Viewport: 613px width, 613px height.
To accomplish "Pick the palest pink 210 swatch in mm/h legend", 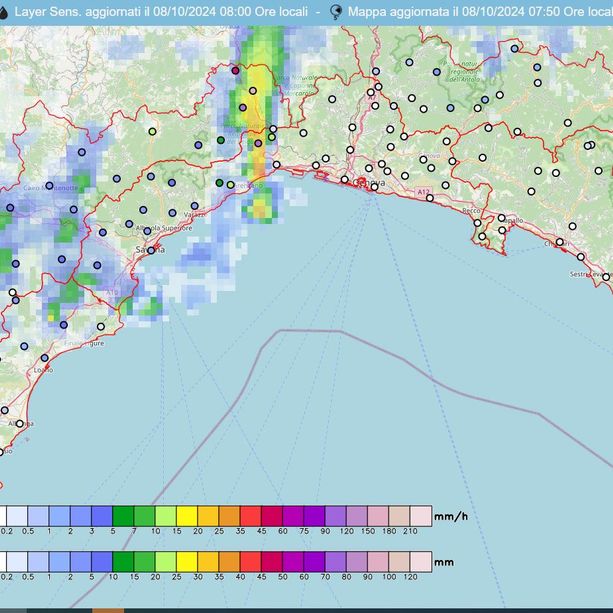I will pyautogui.click(x=421, y=516).
